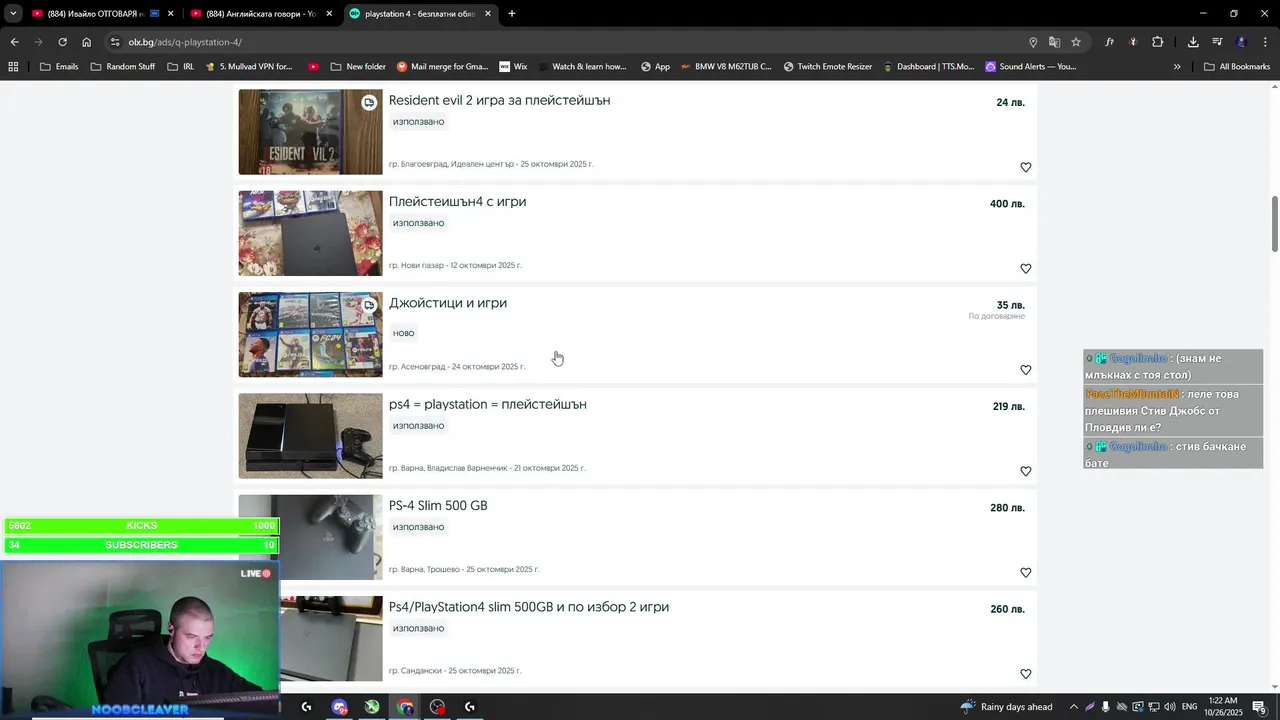1280x720 pixels.
Task: Click the FIFA games collection thumbnail
Action: click(x=310, y=334)
